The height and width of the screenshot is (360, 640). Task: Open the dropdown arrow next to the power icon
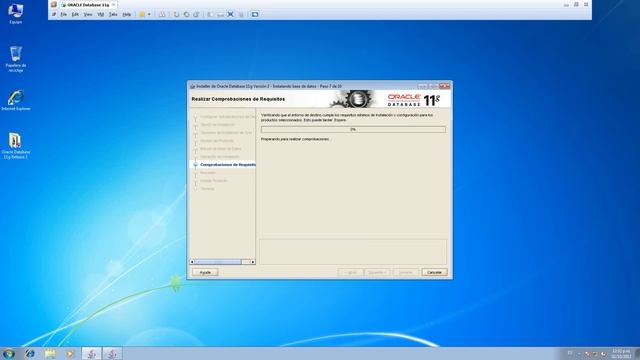coord(149,14)
